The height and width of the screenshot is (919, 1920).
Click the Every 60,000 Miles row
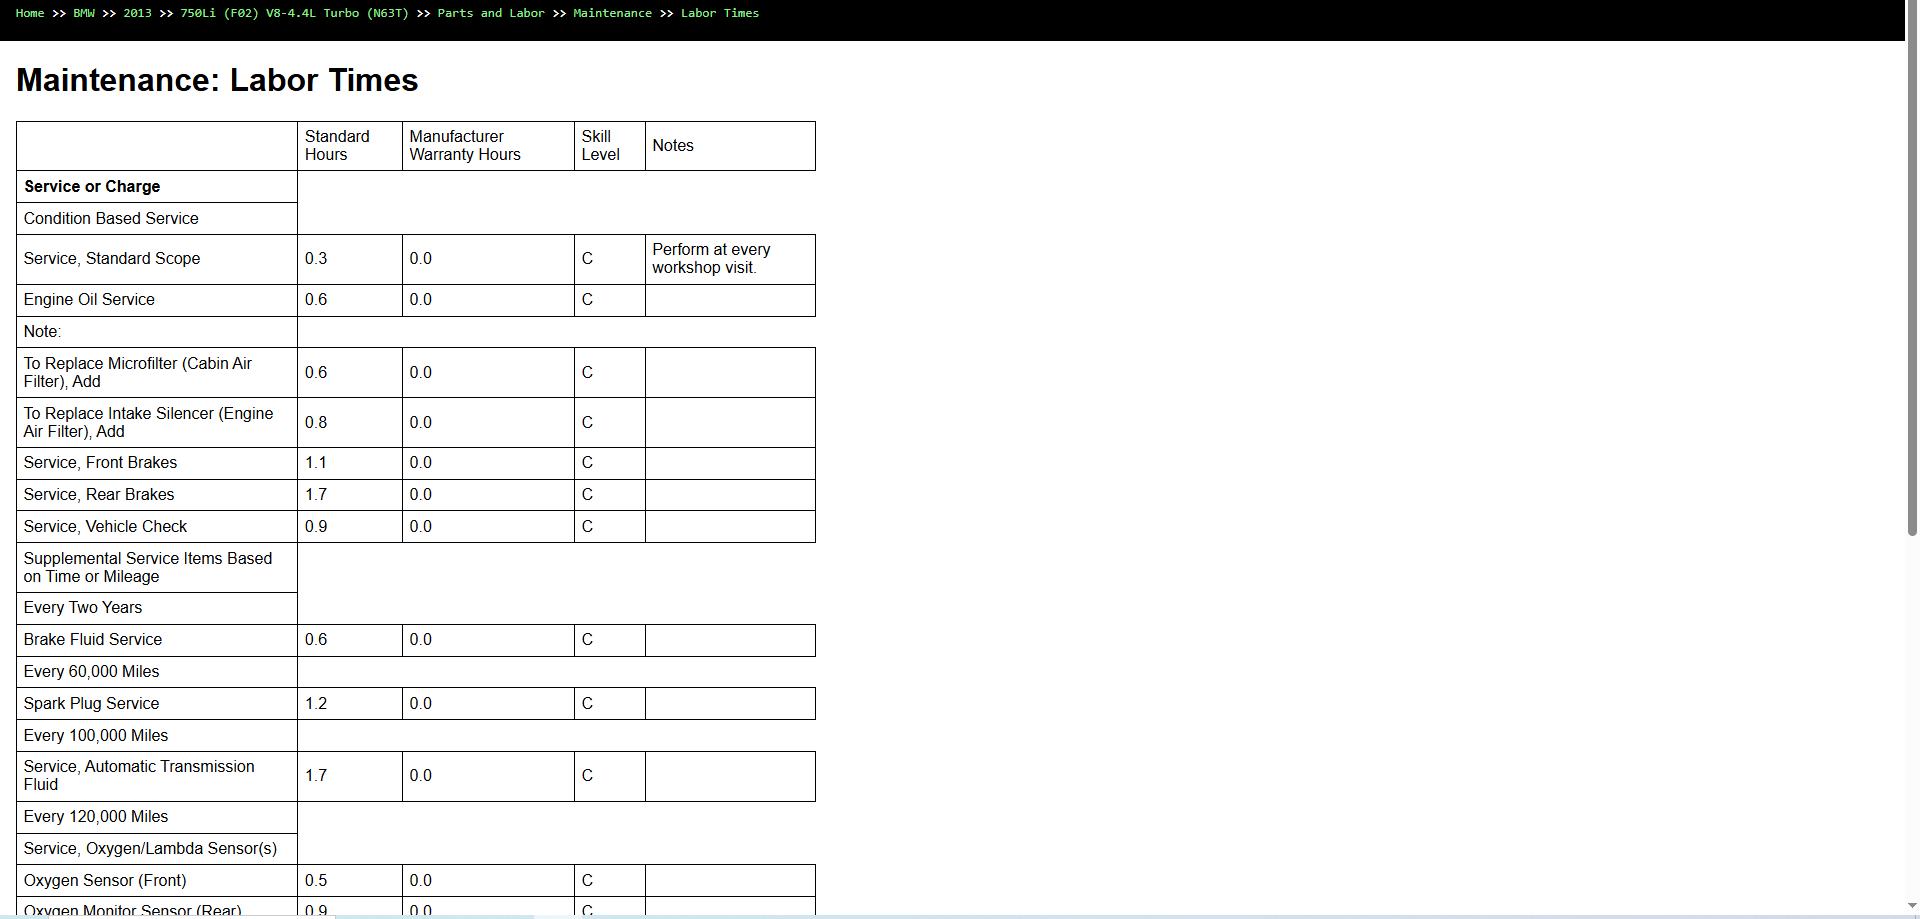(x=157, y=672)
